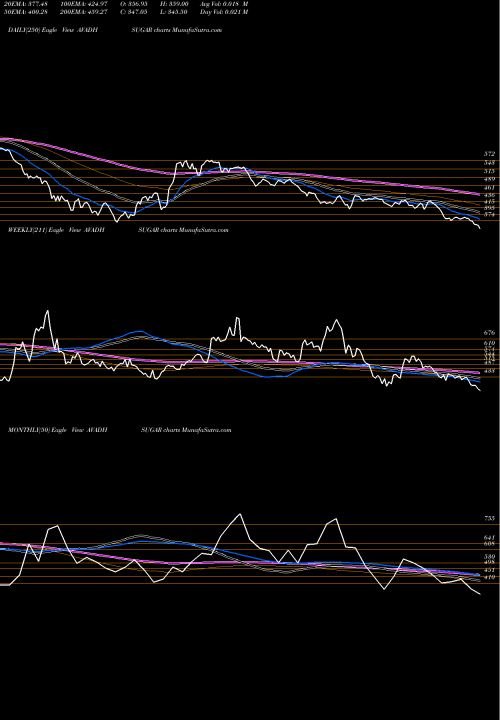Select the close price readout
The width and height of the screenshot is (500, 720).
(136, 12)
